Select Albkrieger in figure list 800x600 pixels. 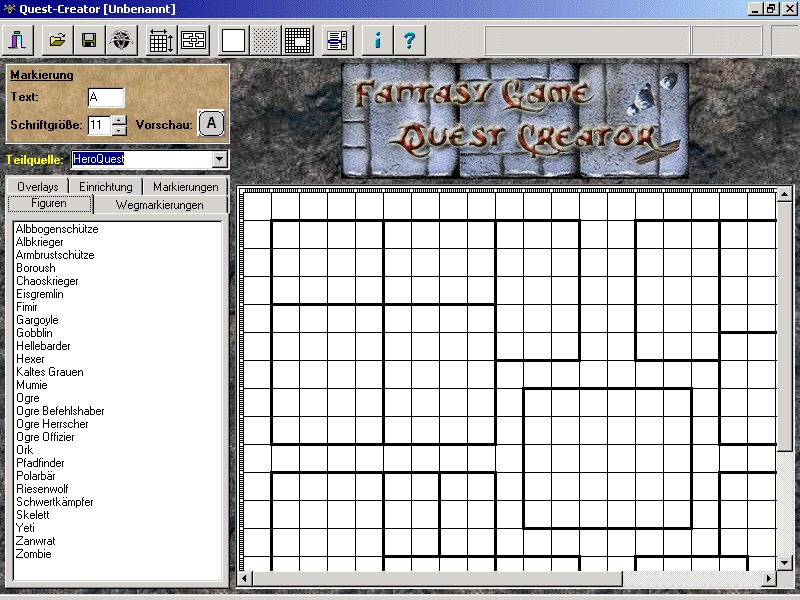pos(40,242)
